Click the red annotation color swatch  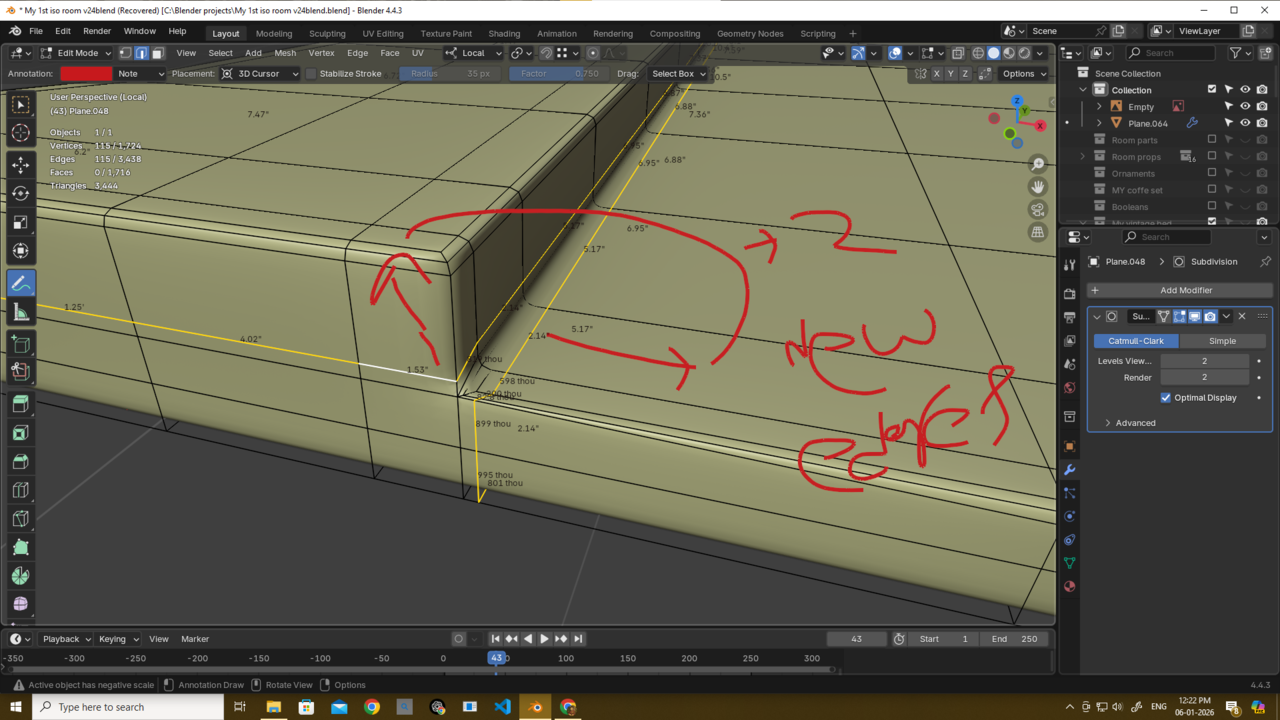click(x=86, y=74)
